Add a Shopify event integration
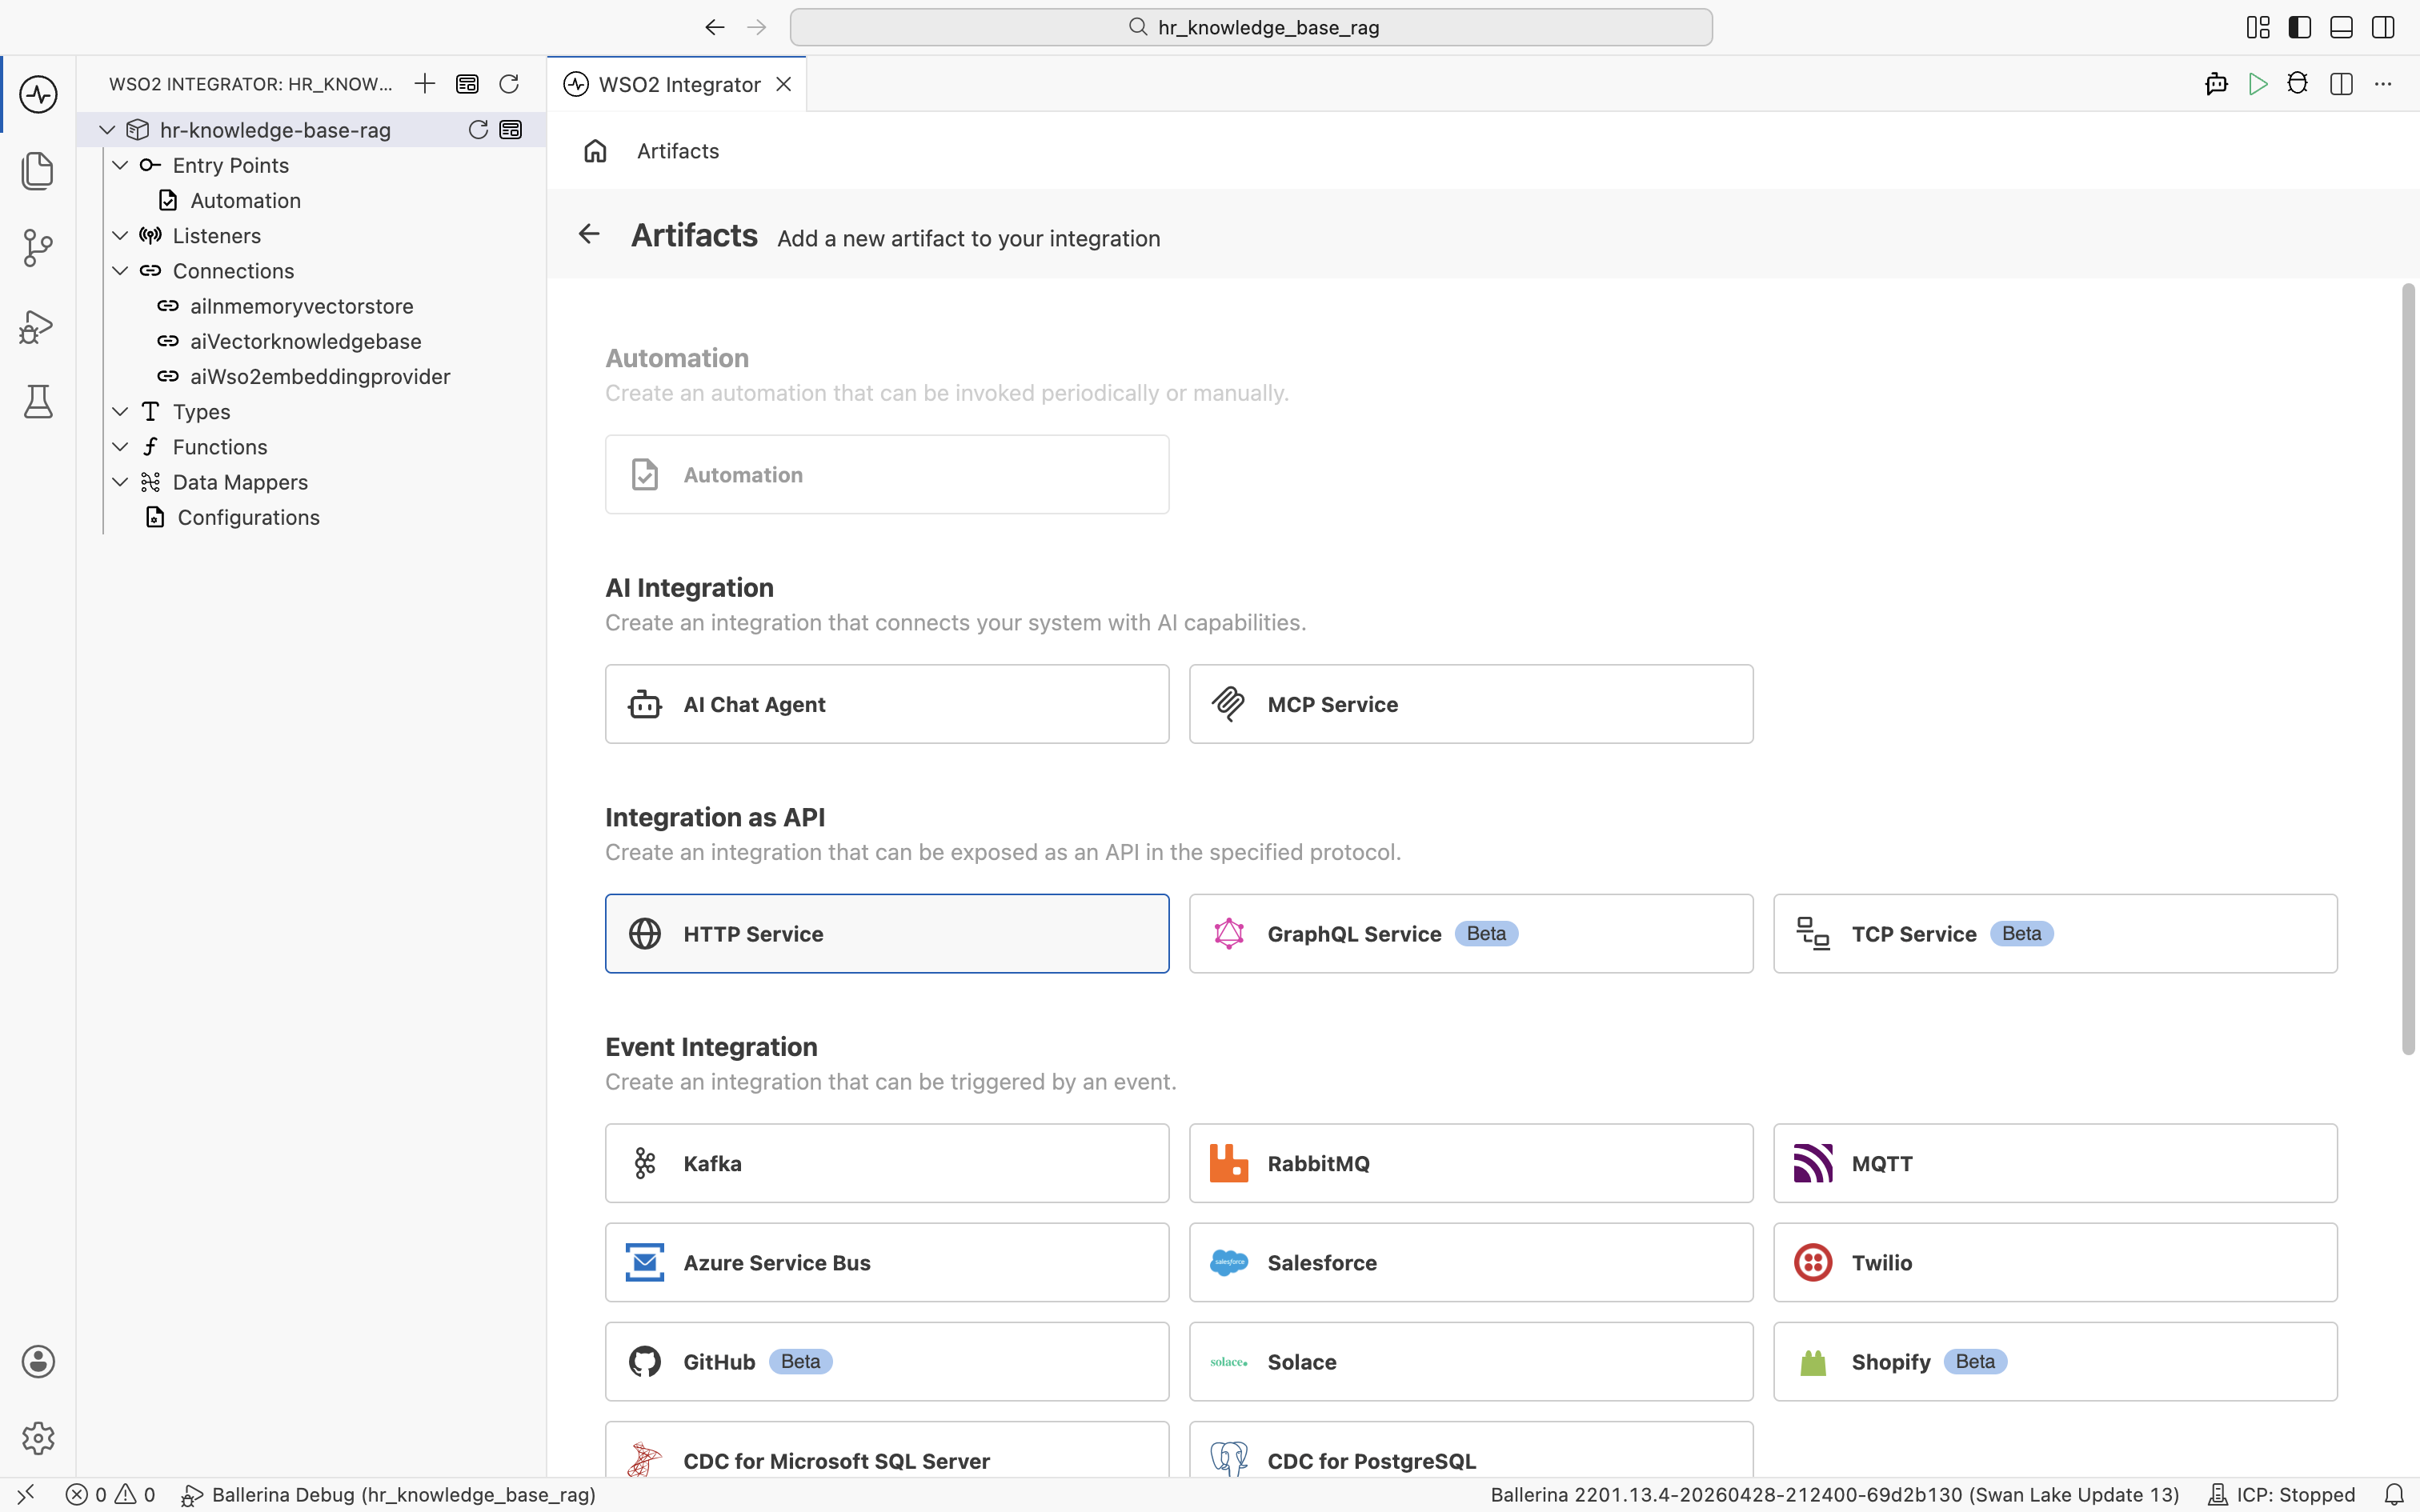Screen dimensions: 2420x1512 pyautogui.click(x=2055, y=1362)
